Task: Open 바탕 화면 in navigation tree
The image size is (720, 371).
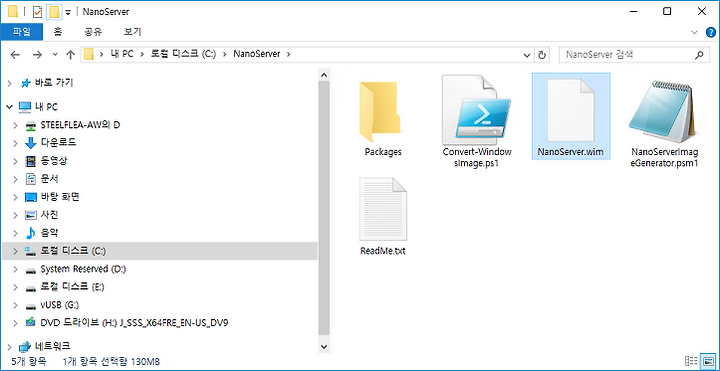Action: point(60,197)
